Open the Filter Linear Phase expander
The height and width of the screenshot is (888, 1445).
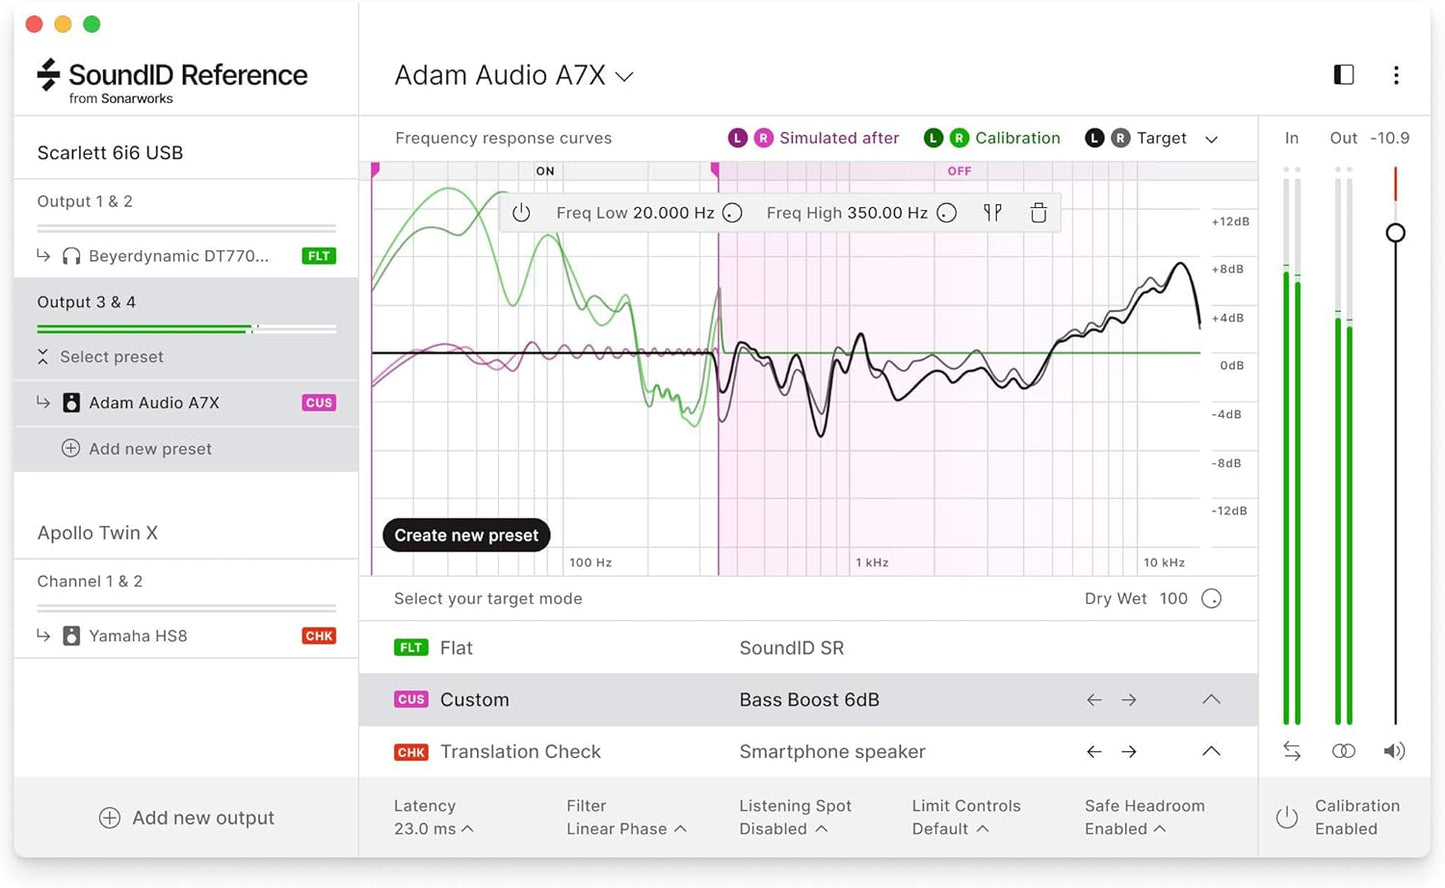681,828
